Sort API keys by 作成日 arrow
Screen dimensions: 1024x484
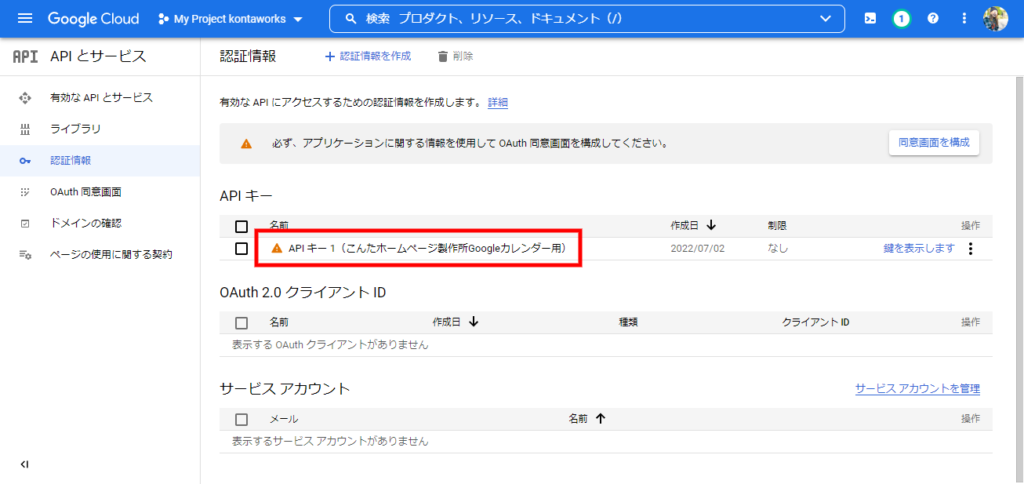[x=711, y=225]
